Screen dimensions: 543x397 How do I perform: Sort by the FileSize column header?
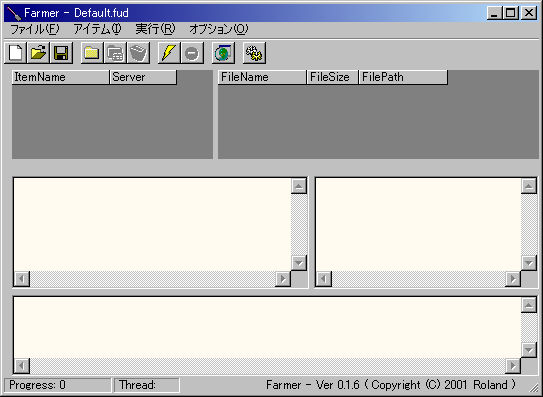point(332,77)
